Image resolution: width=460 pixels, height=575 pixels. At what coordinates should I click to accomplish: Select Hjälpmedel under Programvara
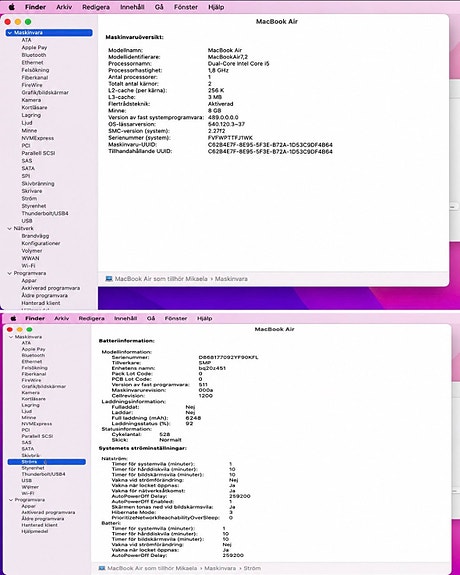pos(34,531)
